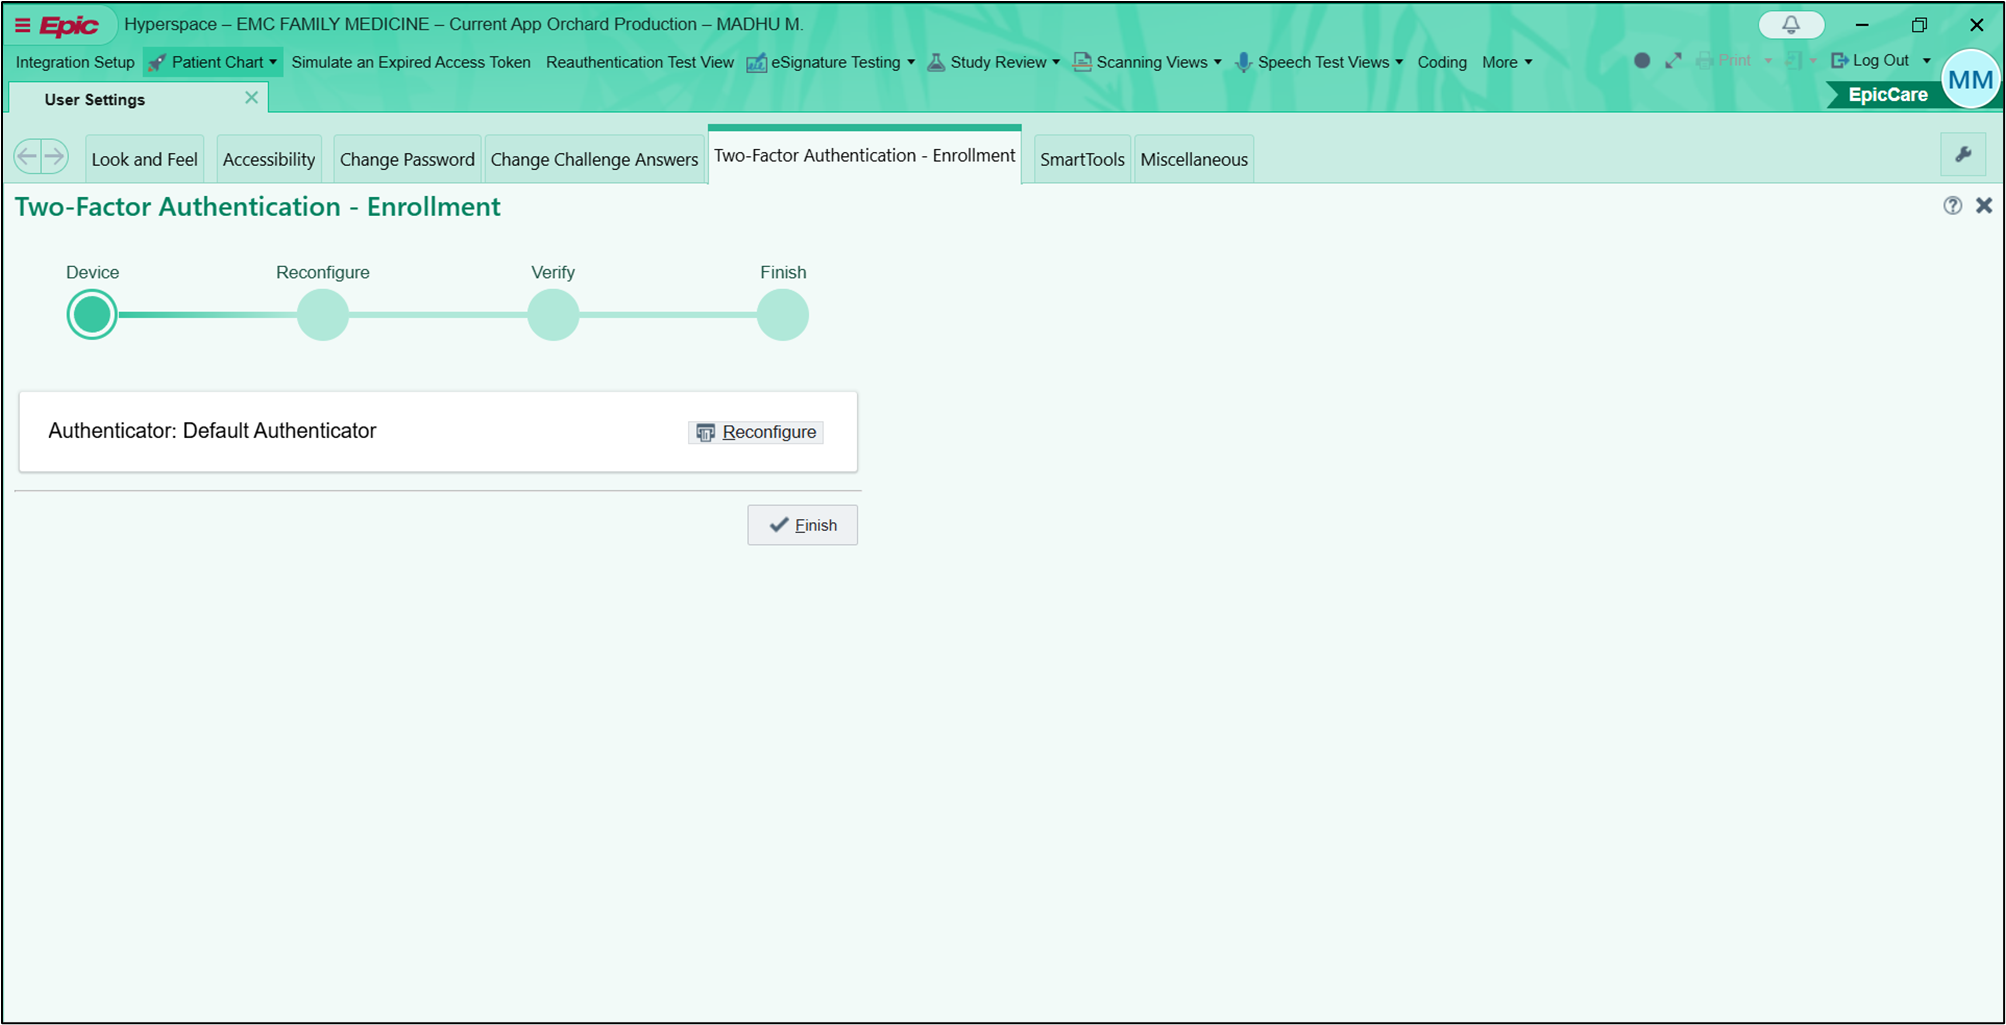Expand the Speech Test Views dropdown arrow
This screenshot has height=1025, width=2006.
pyautogui.click(x=1399, y=62)
